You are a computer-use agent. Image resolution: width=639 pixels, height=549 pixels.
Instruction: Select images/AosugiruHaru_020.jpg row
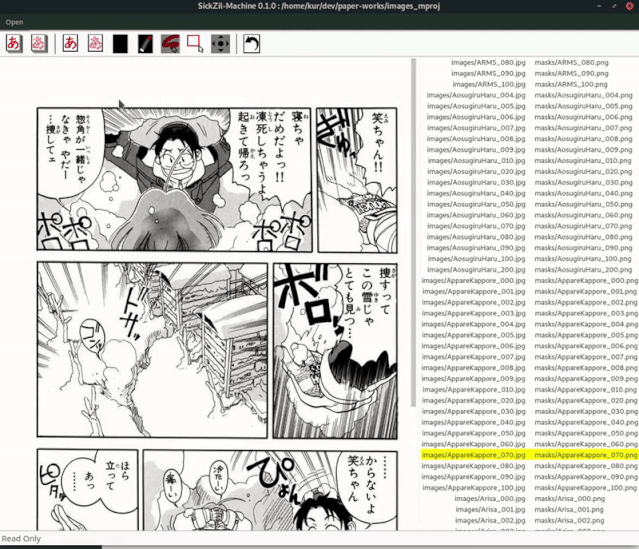(476, 172)
